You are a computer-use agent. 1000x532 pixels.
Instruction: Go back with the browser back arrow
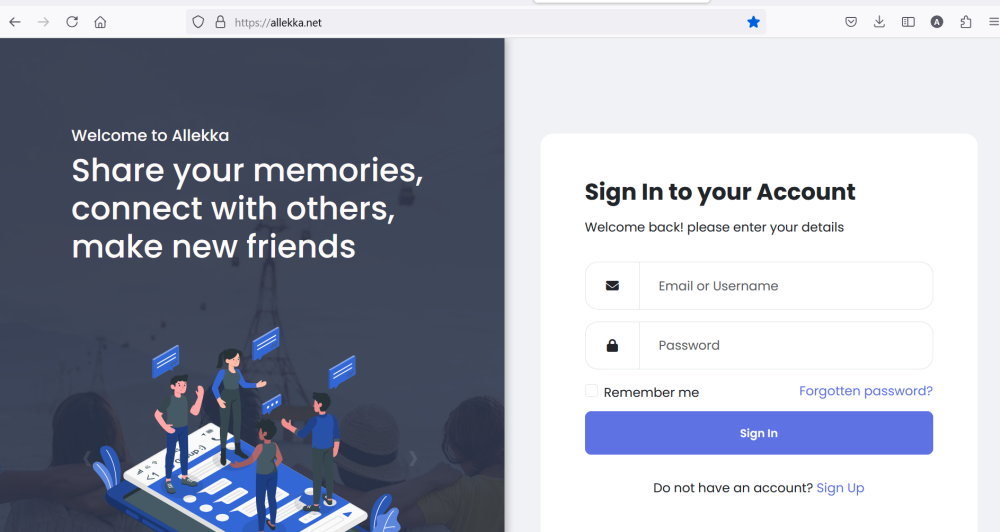click(15, 22)
